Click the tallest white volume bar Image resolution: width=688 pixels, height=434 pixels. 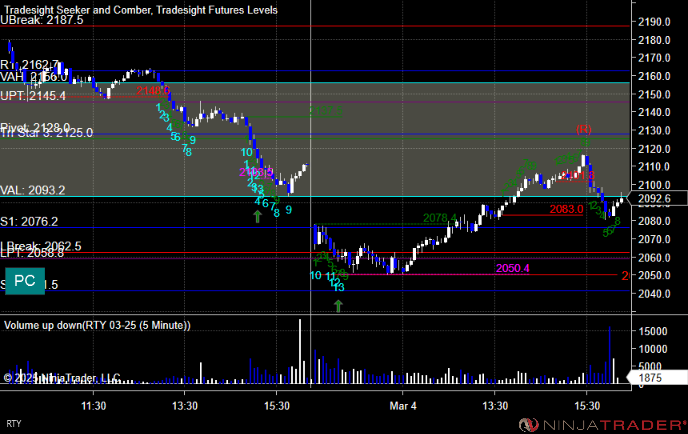pos(300,352)
